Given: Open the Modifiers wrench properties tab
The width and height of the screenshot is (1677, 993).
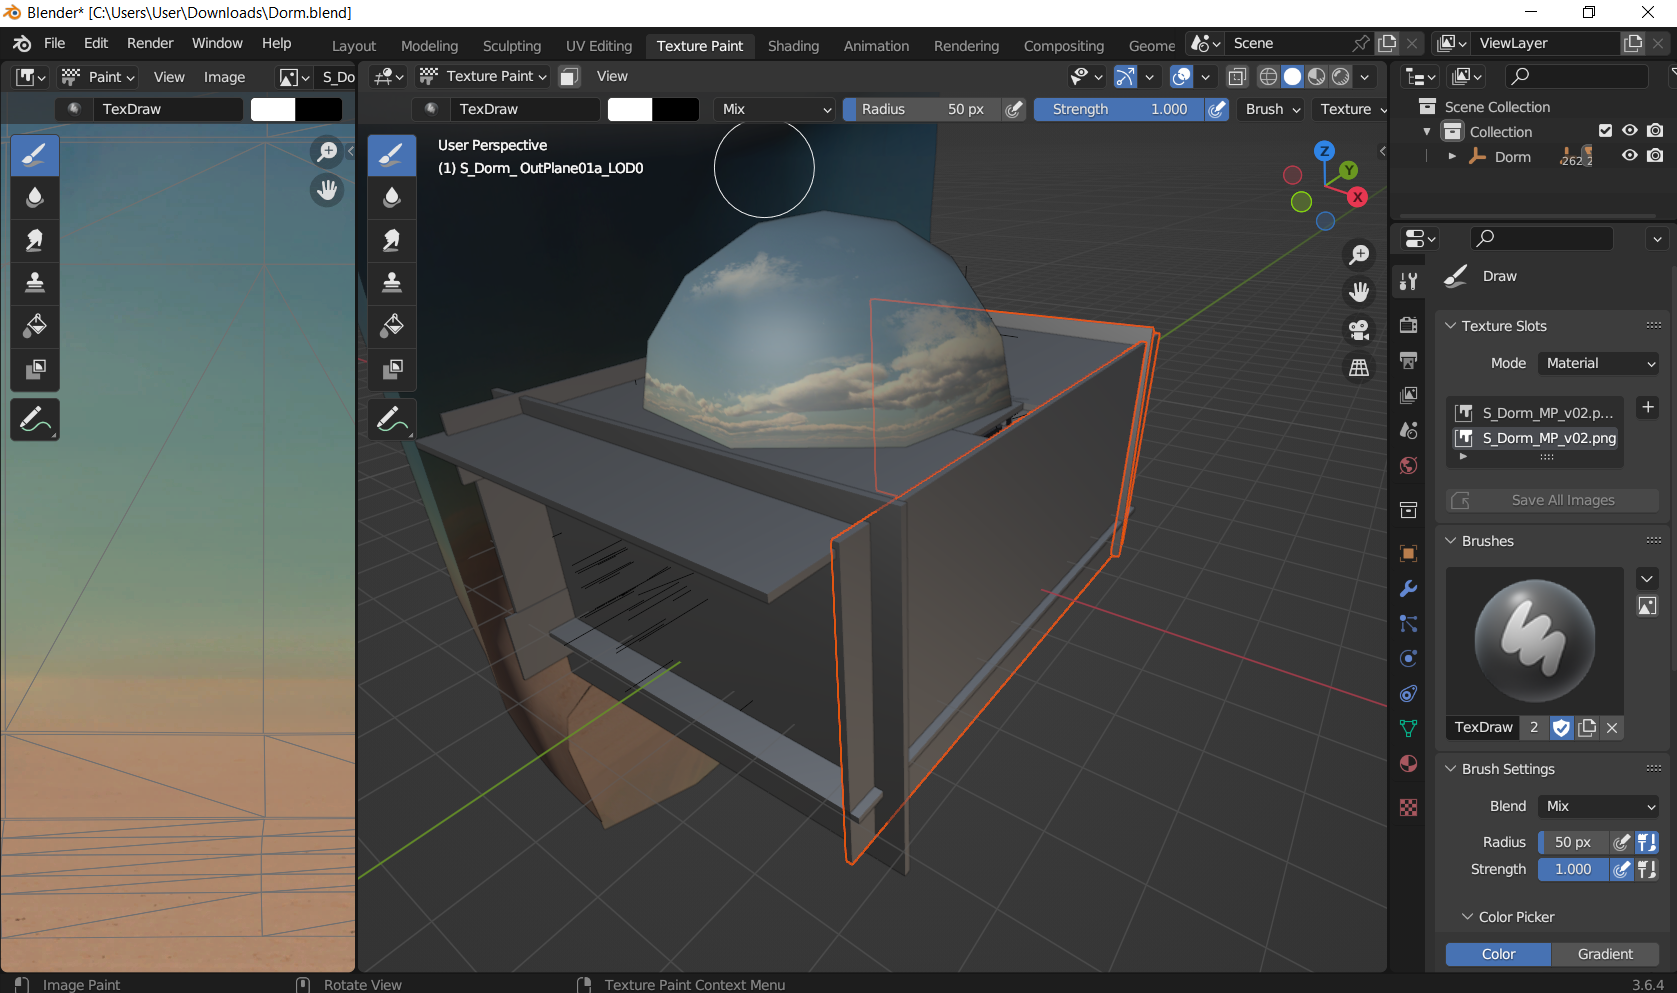Looking at the screenshot, I should click(x=1409, y=589).
